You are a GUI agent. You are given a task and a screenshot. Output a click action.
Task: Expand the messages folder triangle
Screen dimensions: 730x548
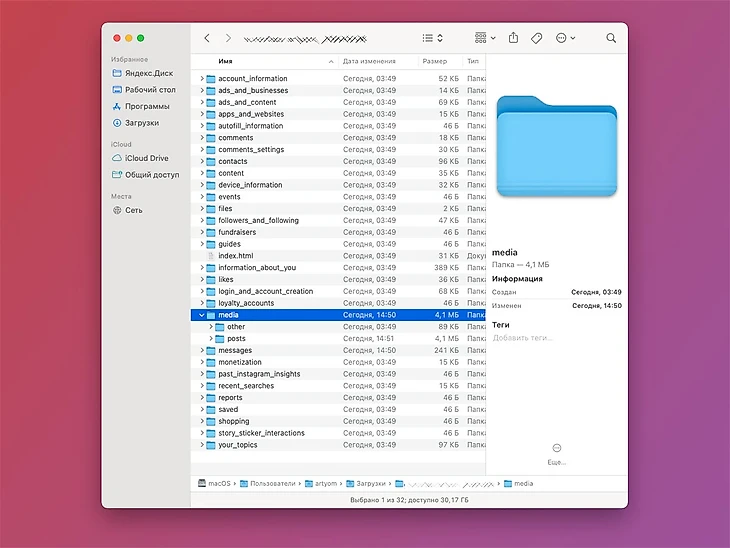click(x=202, y=351)
